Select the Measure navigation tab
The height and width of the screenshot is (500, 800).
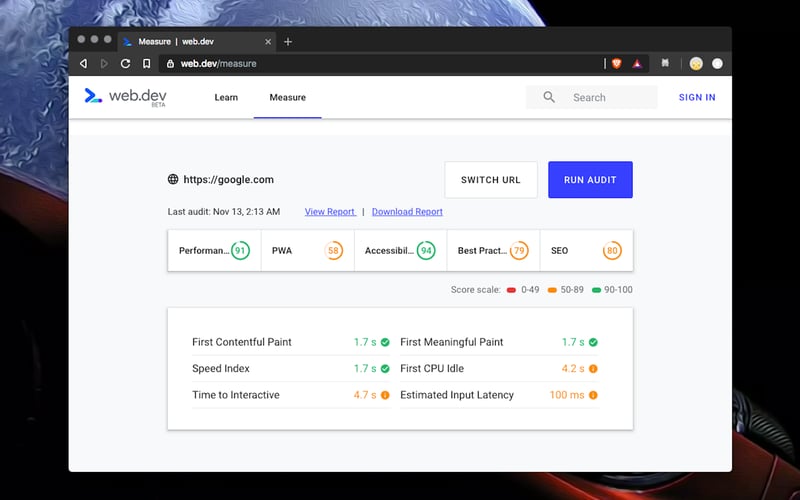tap(288, 97)
